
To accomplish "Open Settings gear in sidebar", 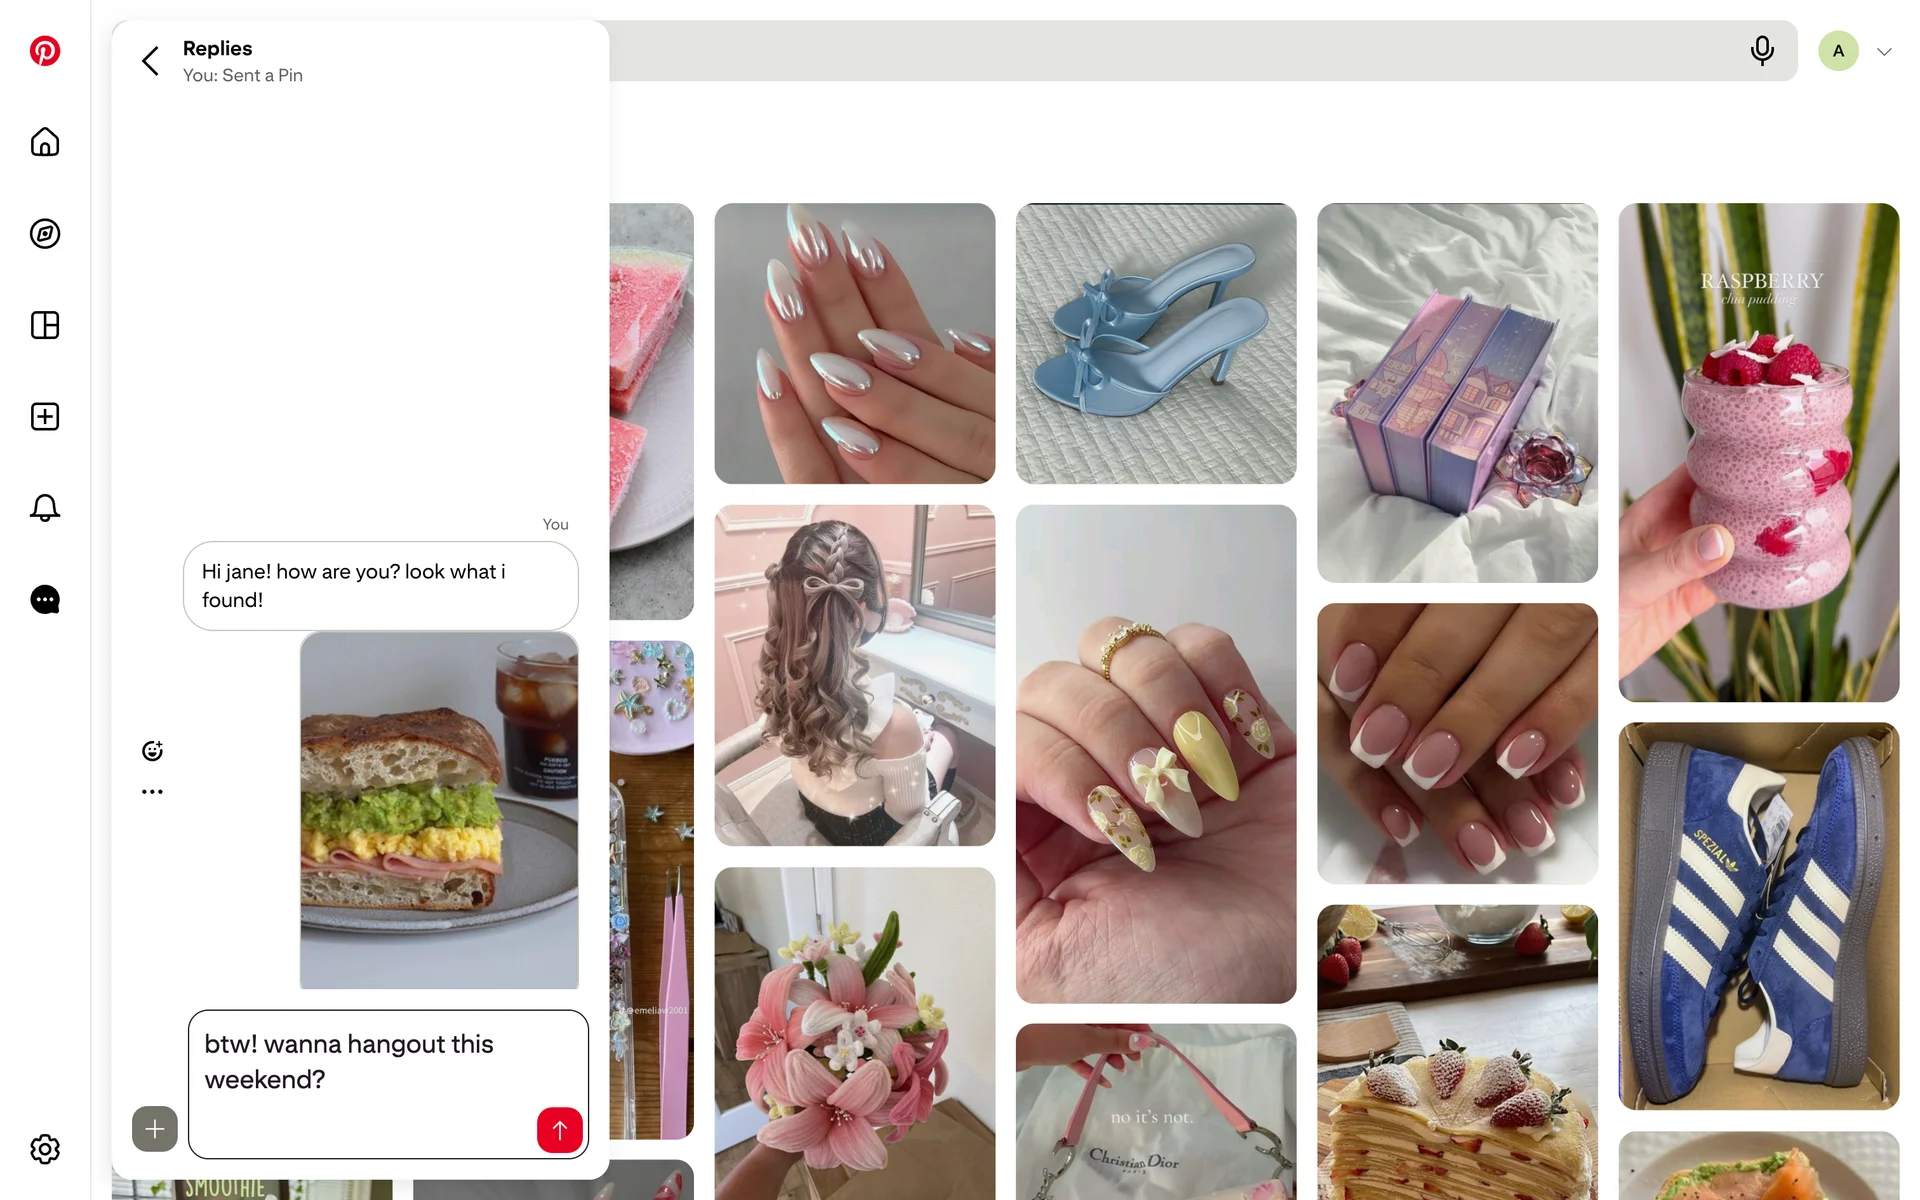I will point(45,1149).
